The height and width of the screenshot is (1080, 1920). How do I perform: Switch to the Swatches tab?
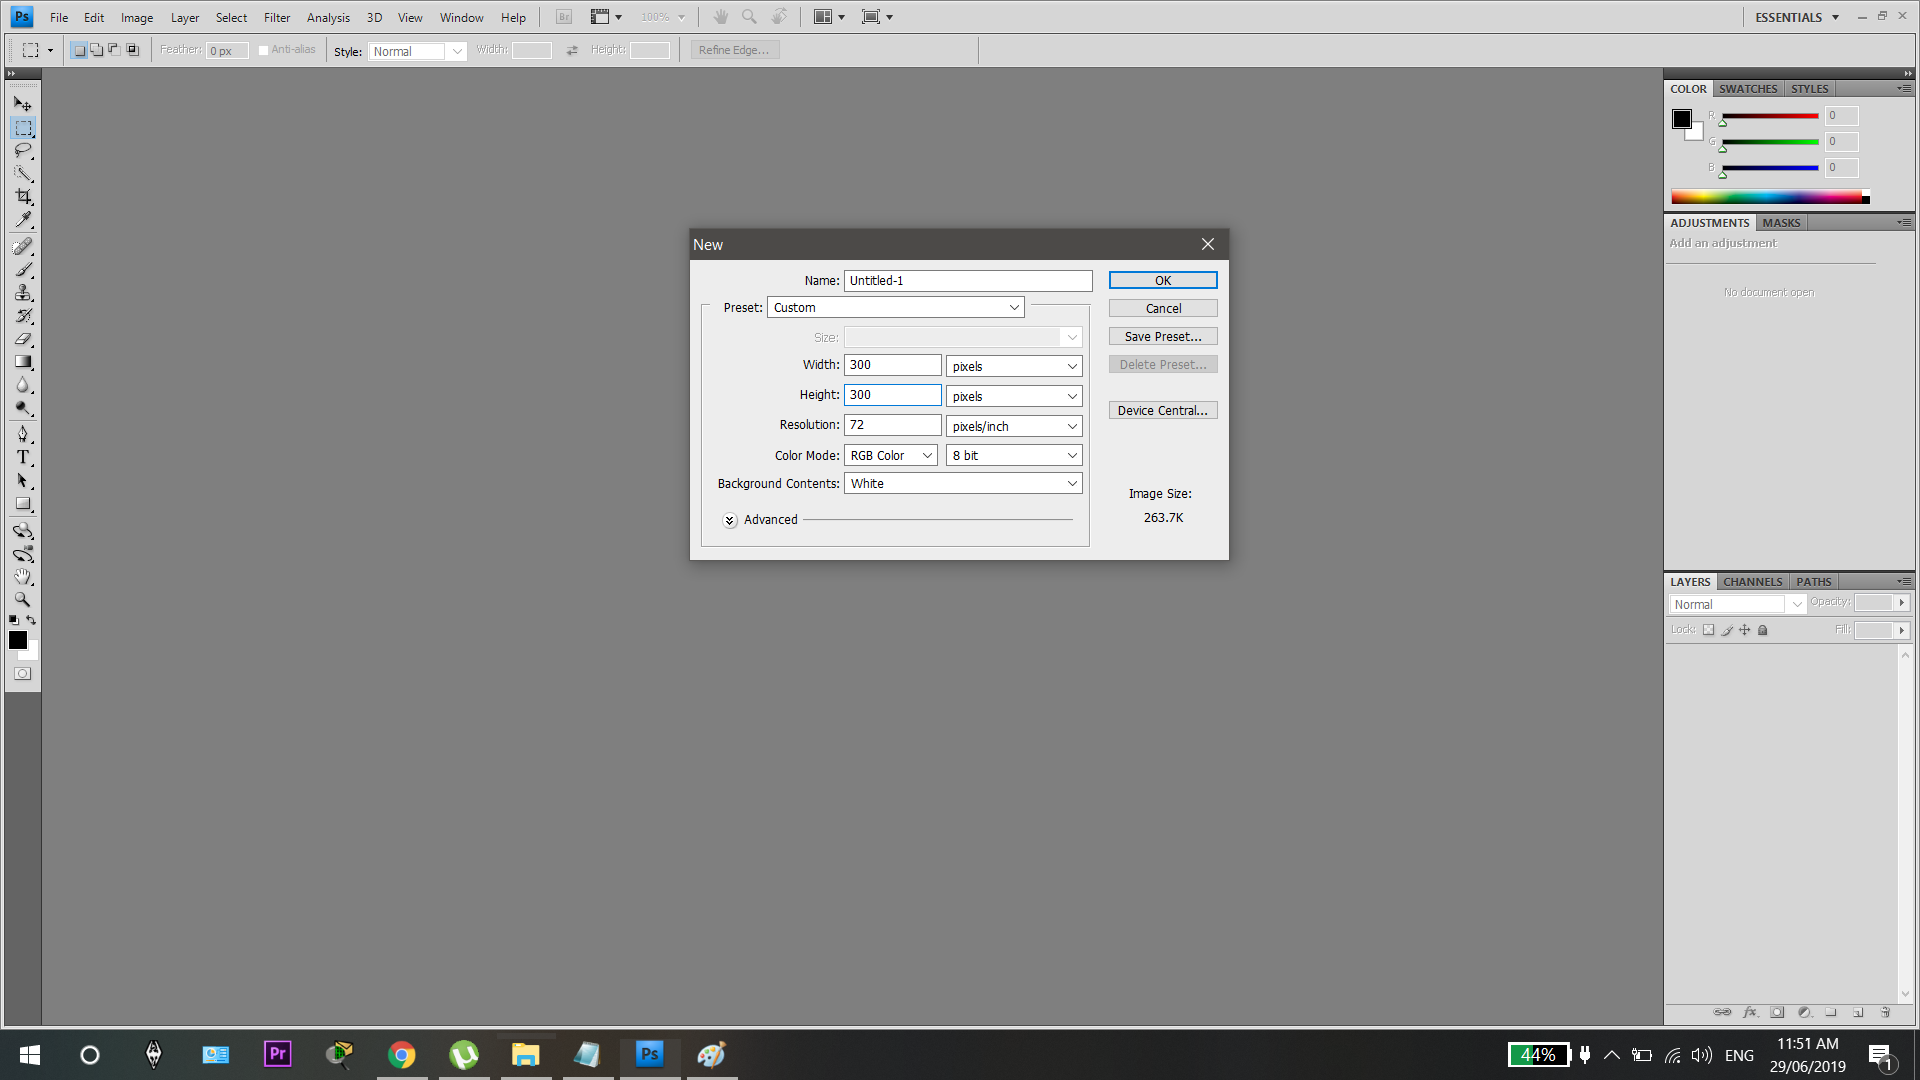click(1748, 89)
